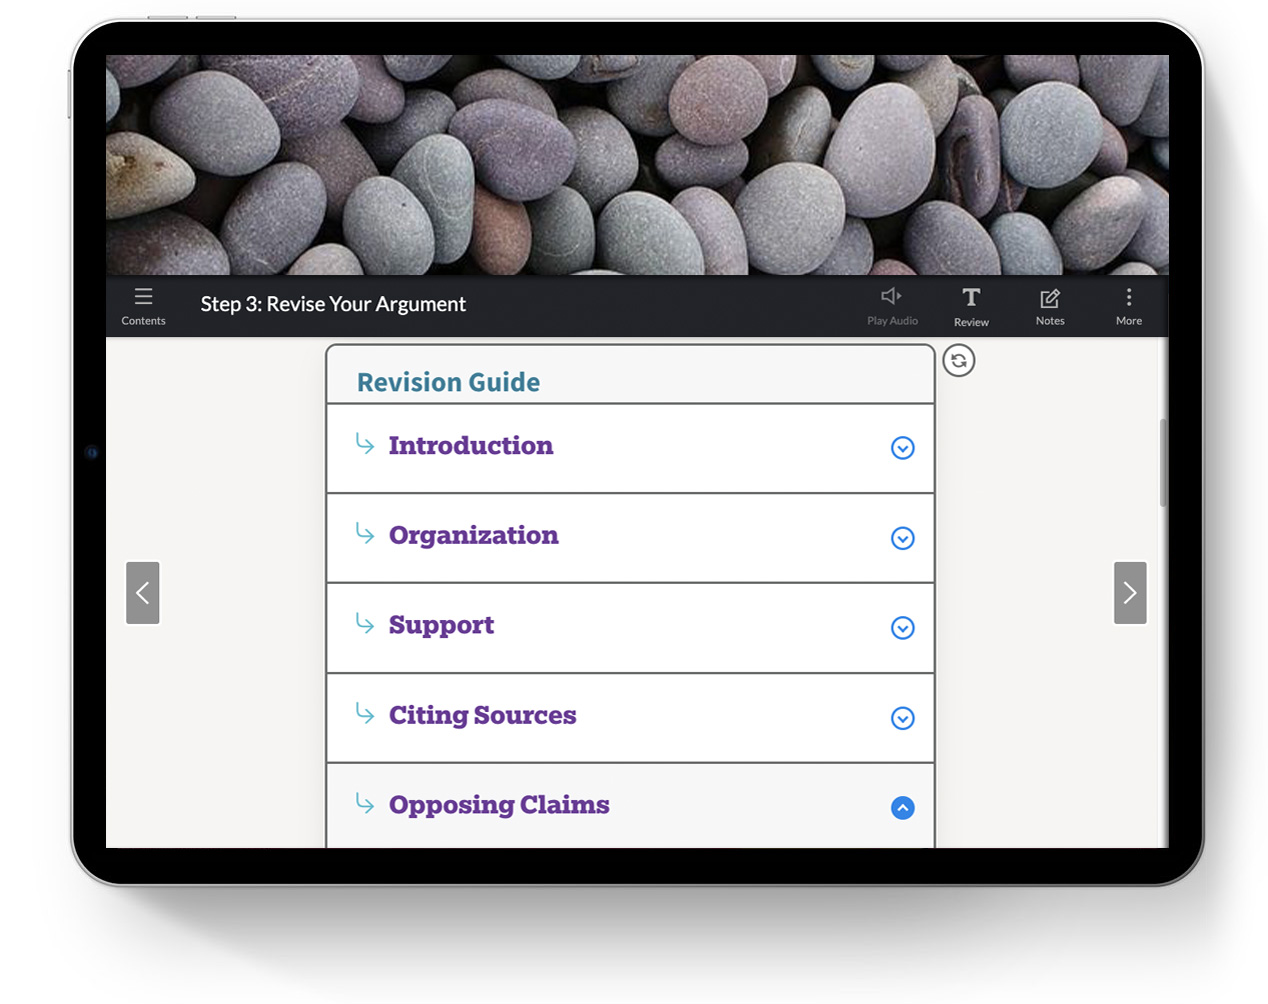Image resolution: width=1268 pixels, height=1004 pixels.
Task: Select the Support heading
Action: pyautogui.click(x=442, y=626)
